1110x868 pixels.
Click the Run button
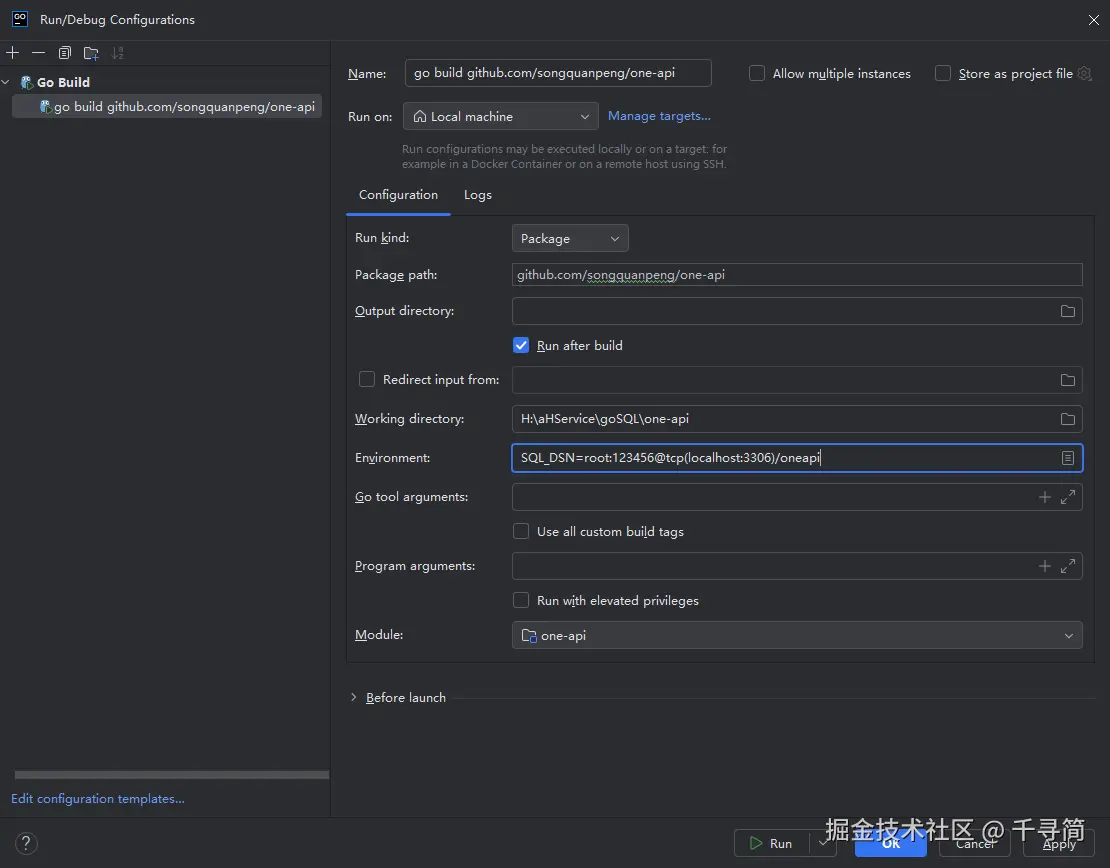(x=772, y=843)
